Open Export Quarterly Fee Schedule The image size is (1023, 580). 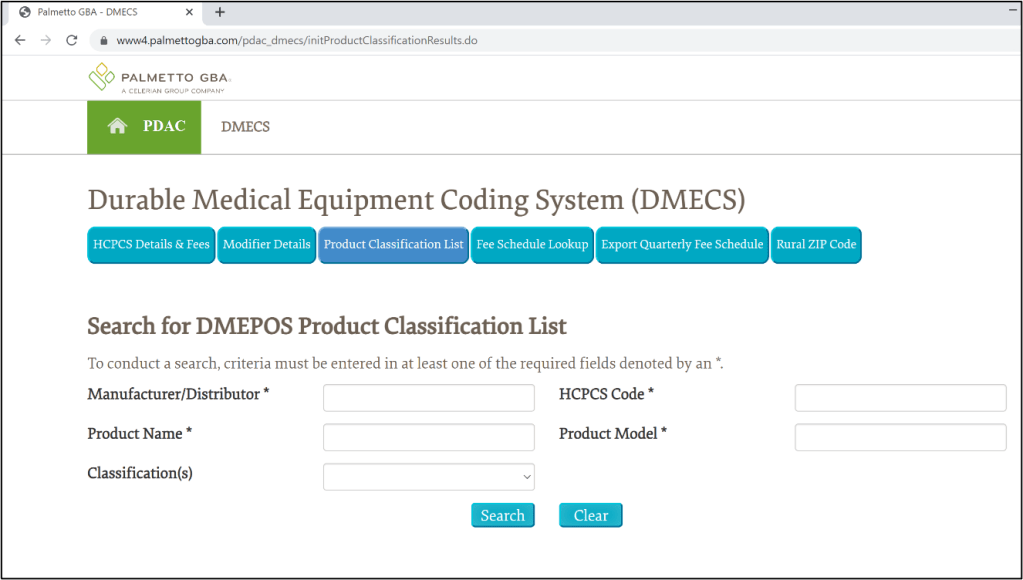(x=682, y=245)
